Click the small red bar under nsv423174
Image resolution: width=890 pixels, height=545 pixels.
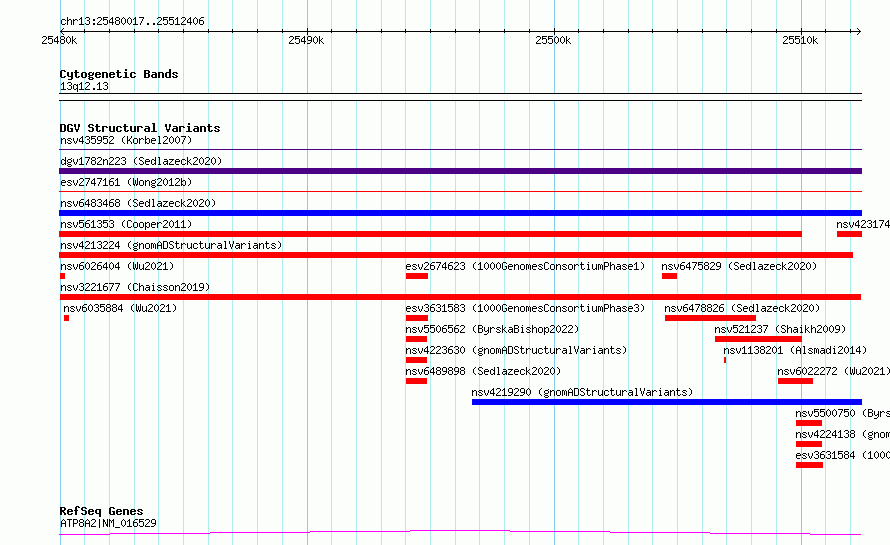tap(849, 234)
